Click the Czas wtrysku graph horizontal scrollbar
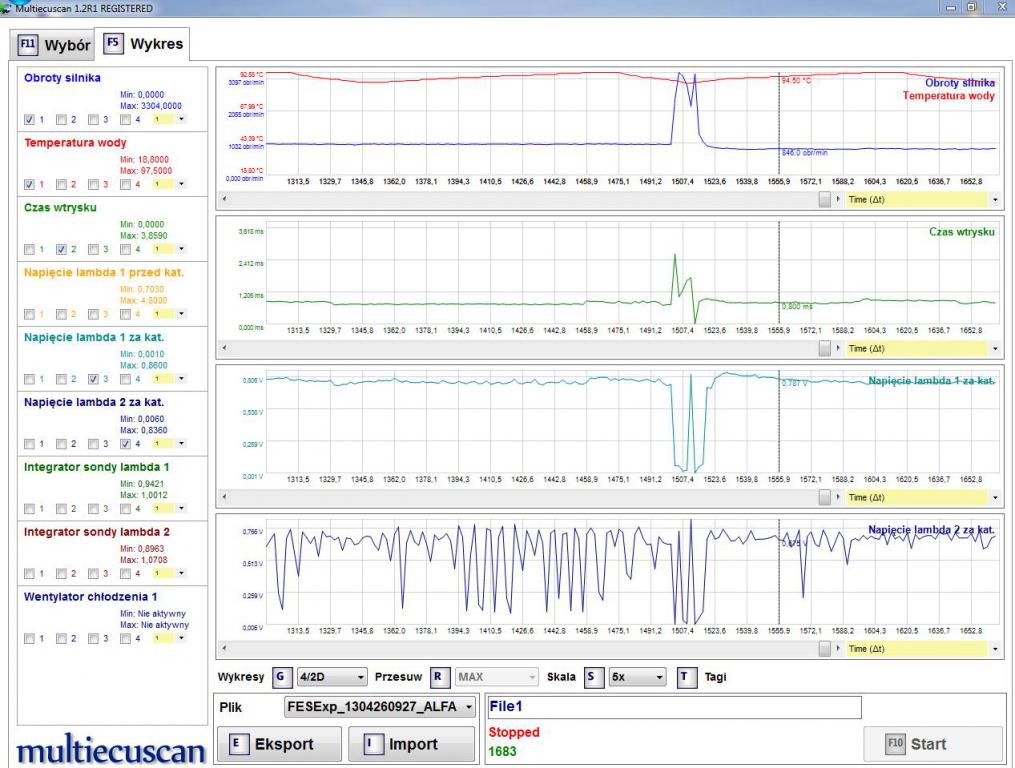This screenshot has width=1015, height=768. tap(520, 348)
